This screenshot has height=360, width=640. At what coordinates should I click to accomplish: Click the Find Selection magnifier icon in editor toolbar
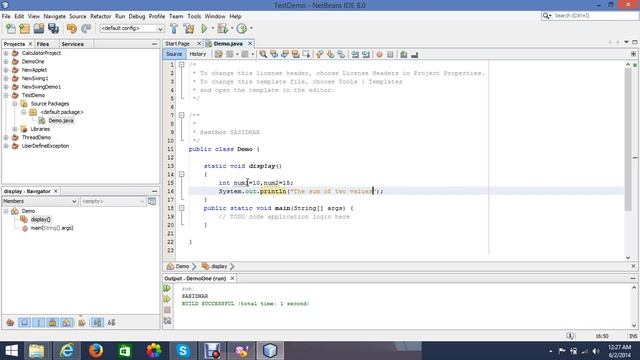click(x=263, y=54)
